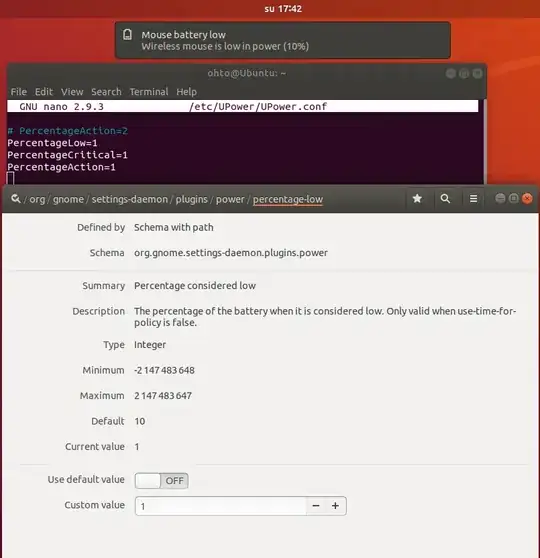540x558 pixels.
Task: Open the Terminal menu in the menu bar
Action: pyautogui.click(x=149, y=92)
